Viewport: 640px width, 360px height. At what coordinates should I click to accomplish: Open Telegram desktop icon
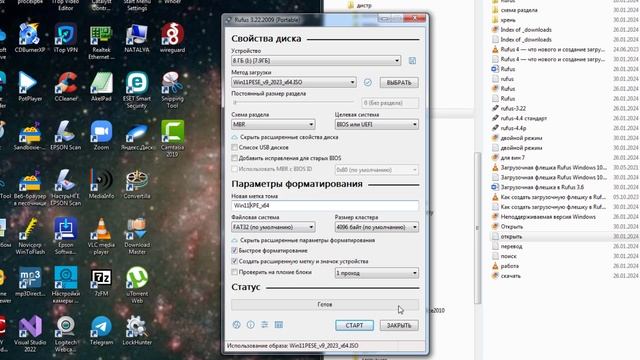(x=101, y=330)
